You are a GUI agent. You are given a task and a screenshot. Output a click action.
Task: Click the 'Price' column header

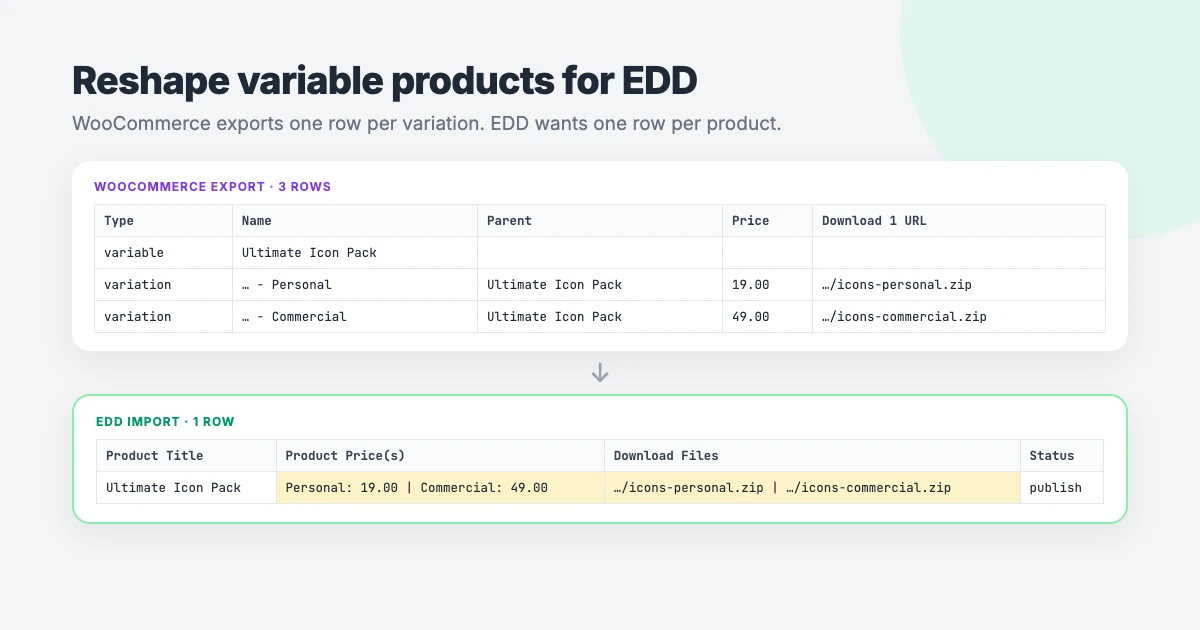[x=768, y=221]
